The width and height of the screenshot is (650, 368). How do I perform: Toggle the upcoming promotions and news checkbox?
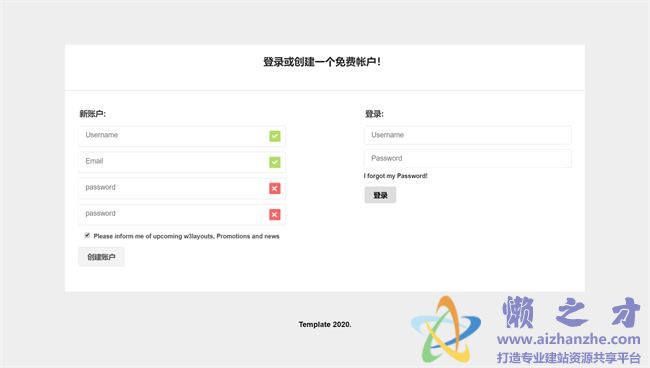87,235
